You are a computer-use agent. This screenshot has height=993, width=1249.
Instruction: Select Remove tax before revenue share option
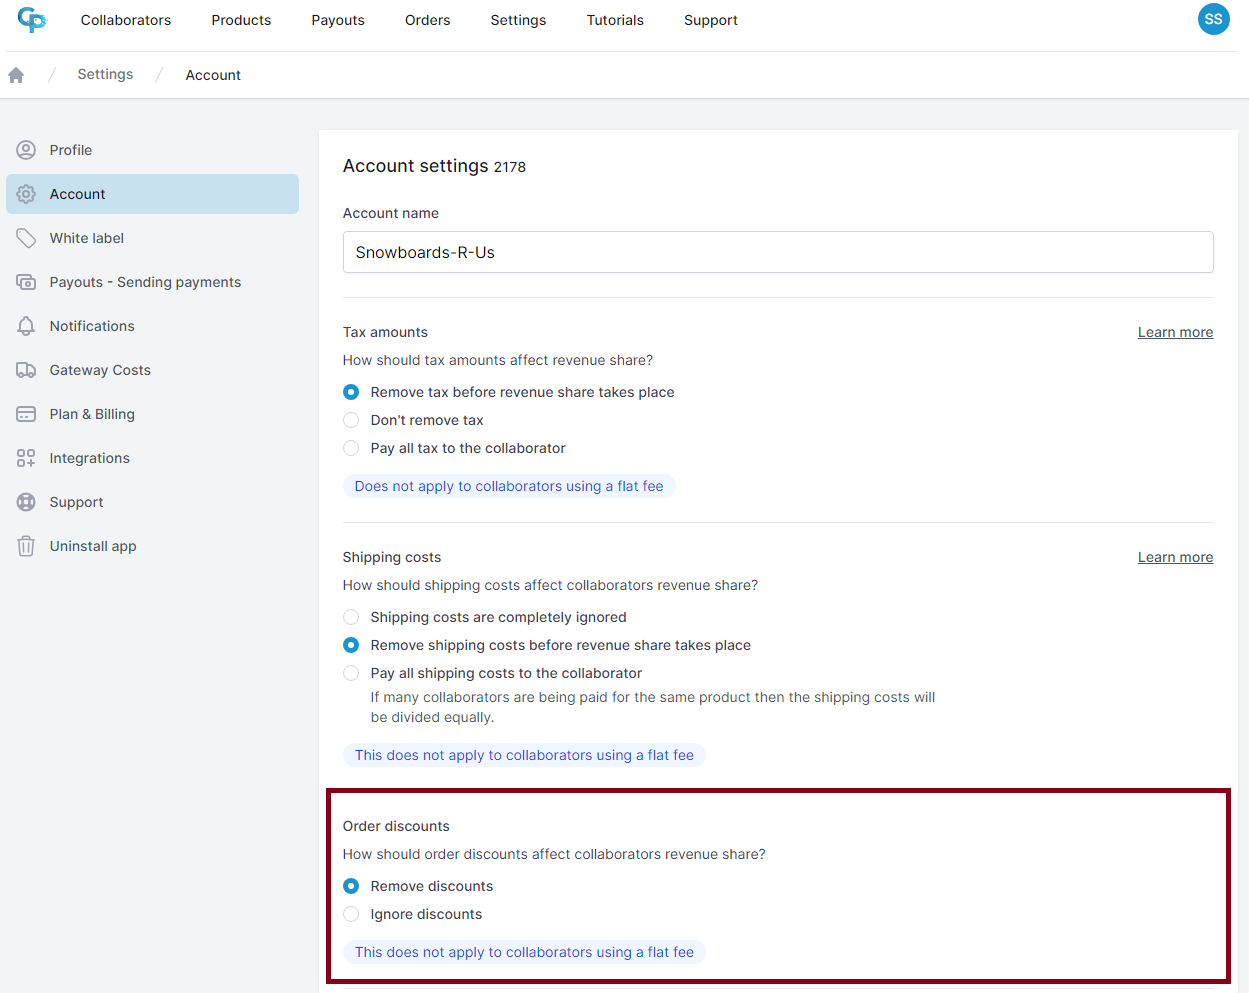coord(351,392)
